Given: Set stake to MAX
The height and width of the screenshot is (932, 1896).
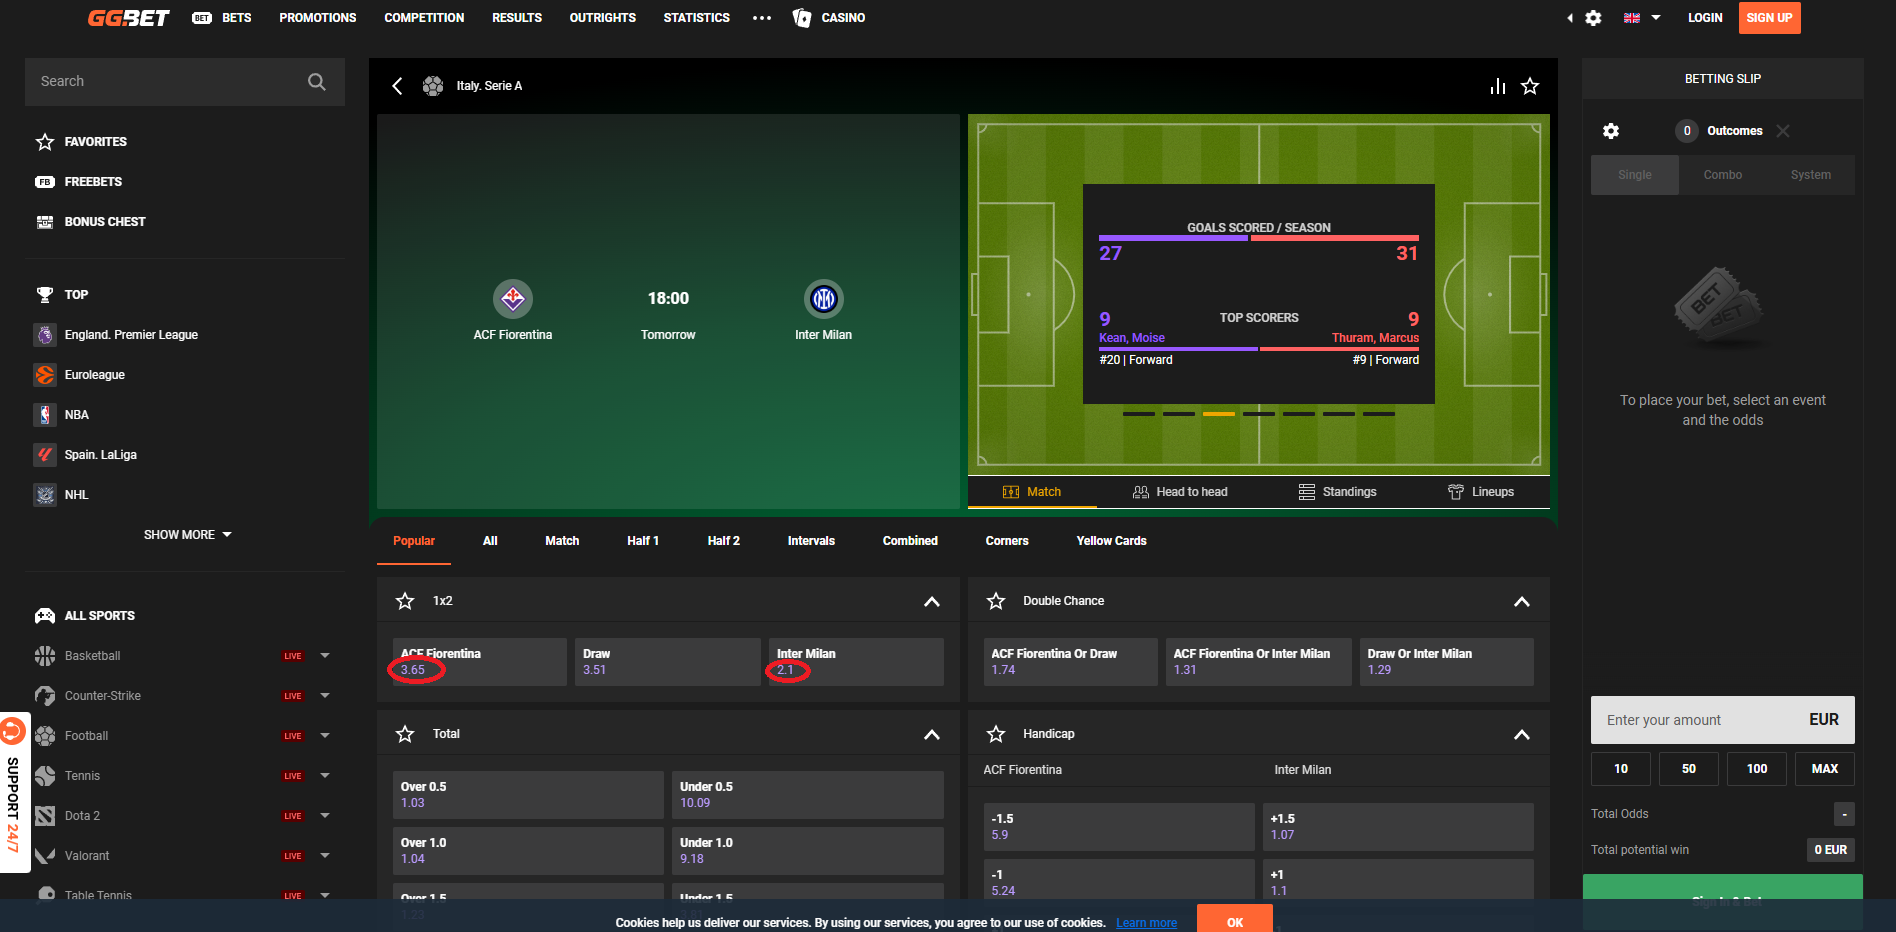Looking at the screenshot, I should [x=1825, y=769].
